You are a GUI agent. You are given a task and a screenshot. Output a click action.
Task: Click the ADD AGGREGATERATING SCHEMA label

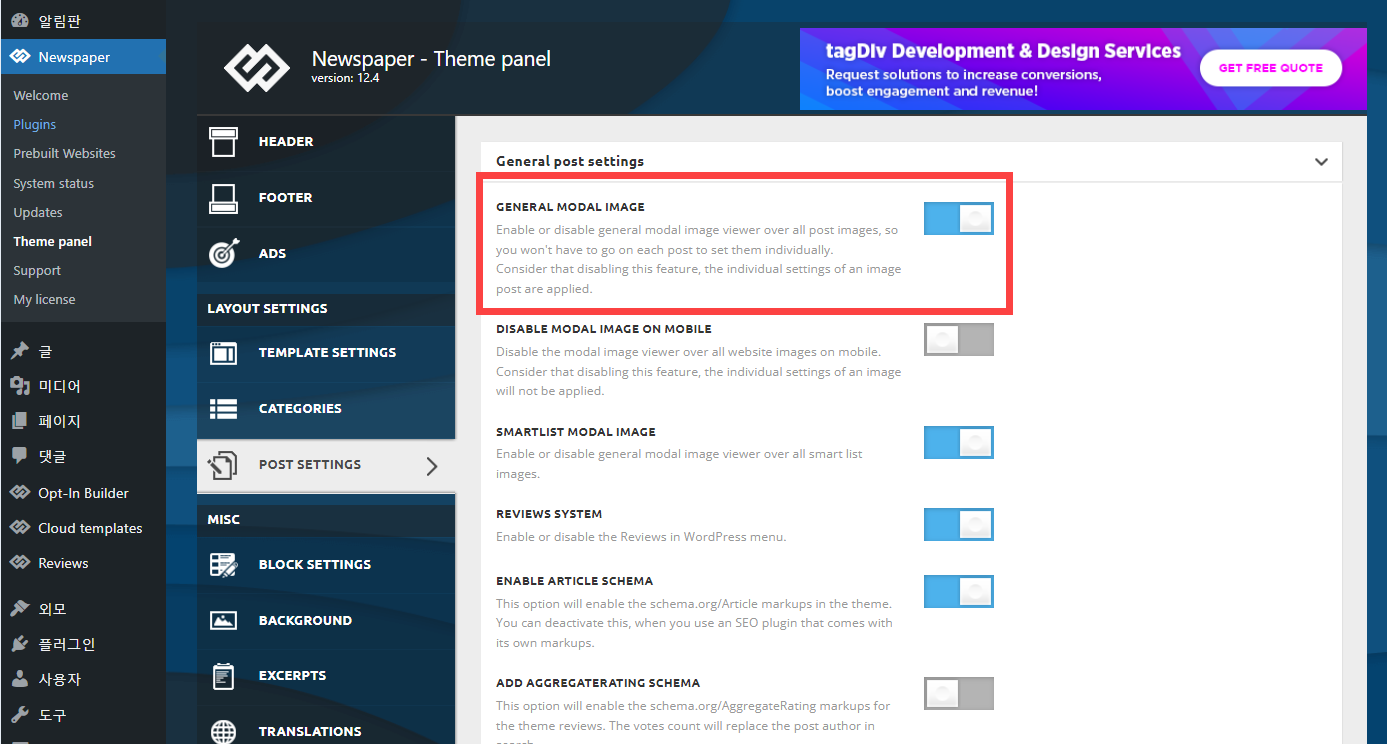coord(598,683)
